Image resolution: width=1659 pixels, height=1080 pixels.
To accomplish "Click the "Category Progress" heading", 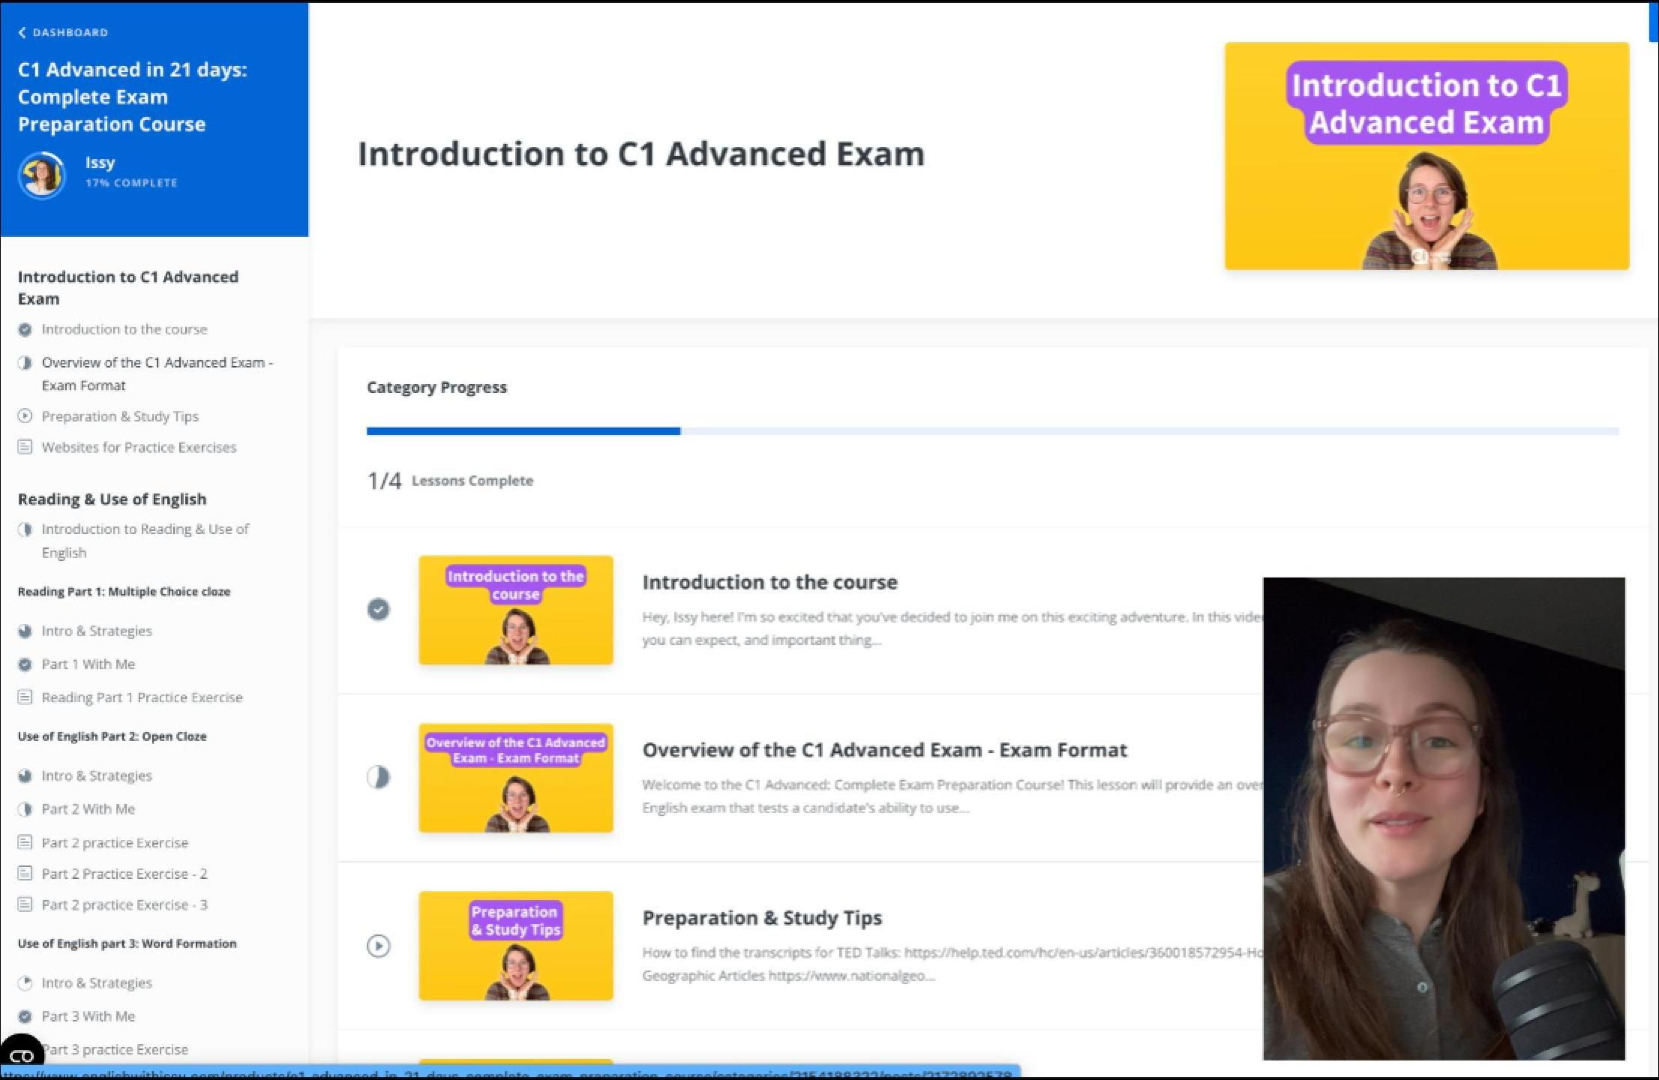I will [x=437, y=387].
